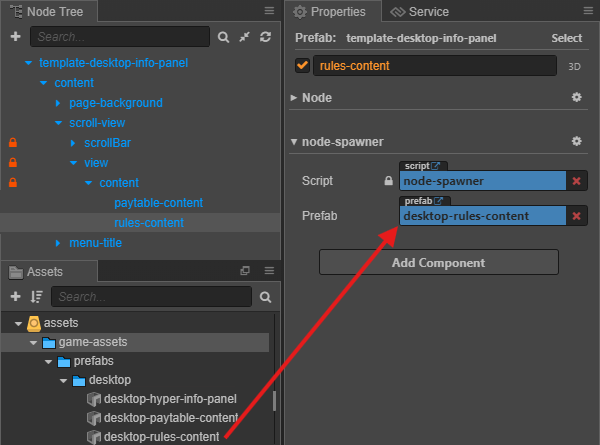Click the Assets search field
Image resolution: width=600 pixels, height=445 pixels.
point(152,297)
